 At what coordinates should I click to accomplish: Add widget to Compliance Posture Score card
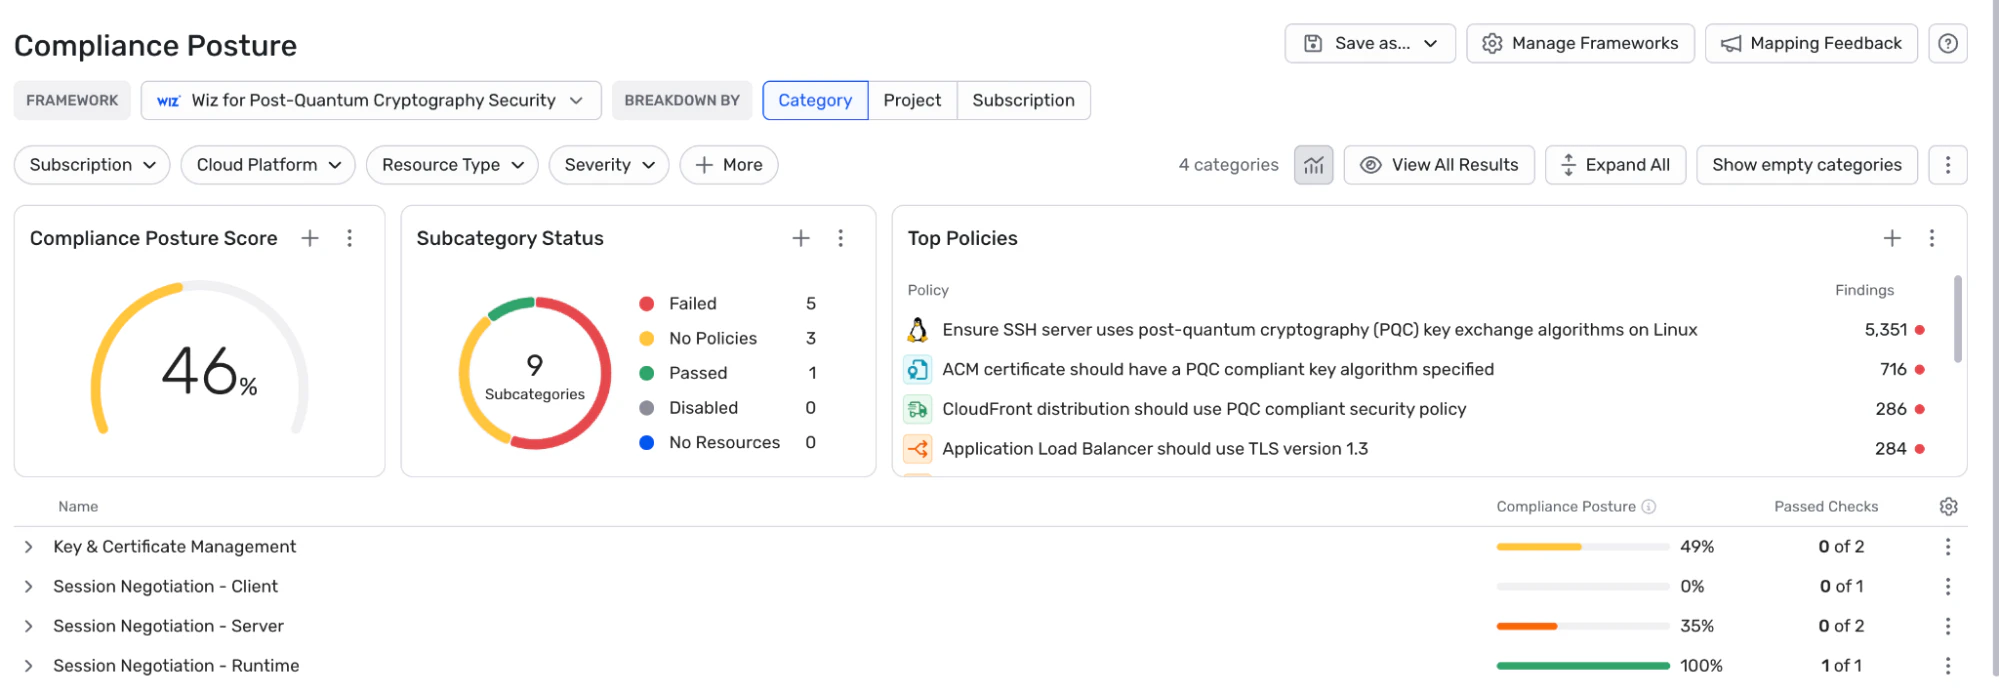[x=310, y=238]
